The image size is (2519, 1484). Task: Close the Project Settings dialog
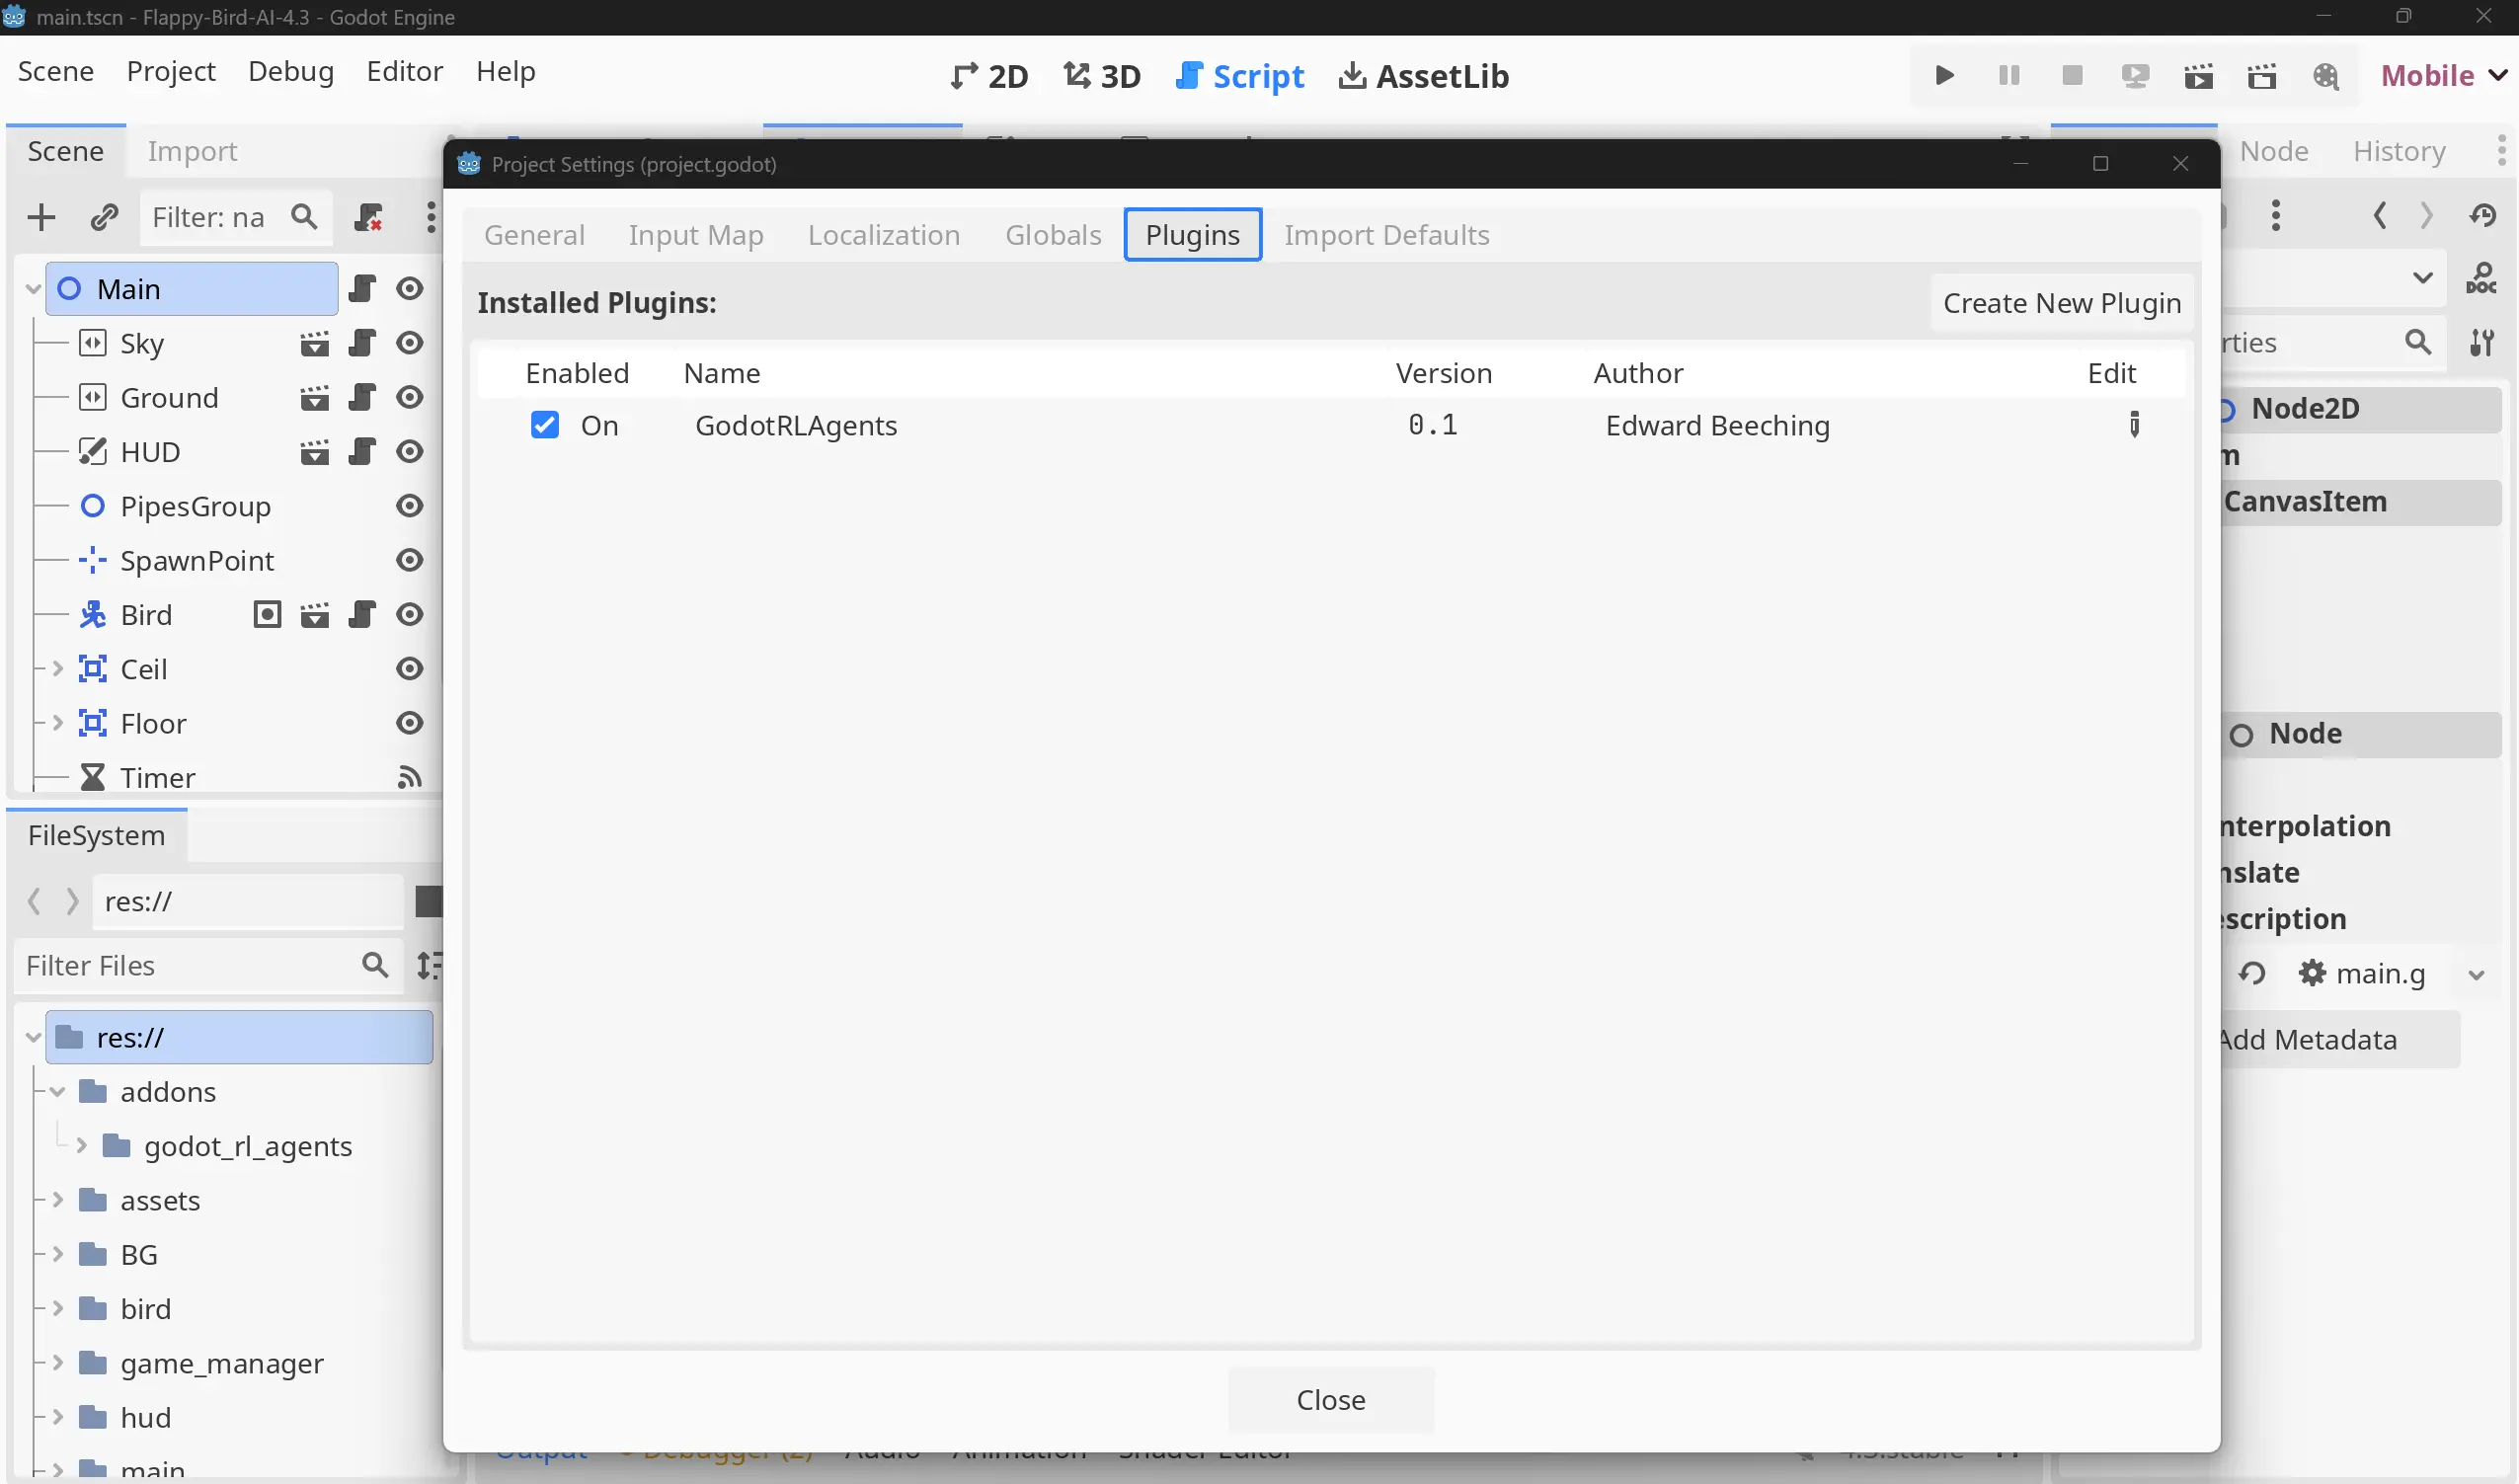pos(1331,1400)
